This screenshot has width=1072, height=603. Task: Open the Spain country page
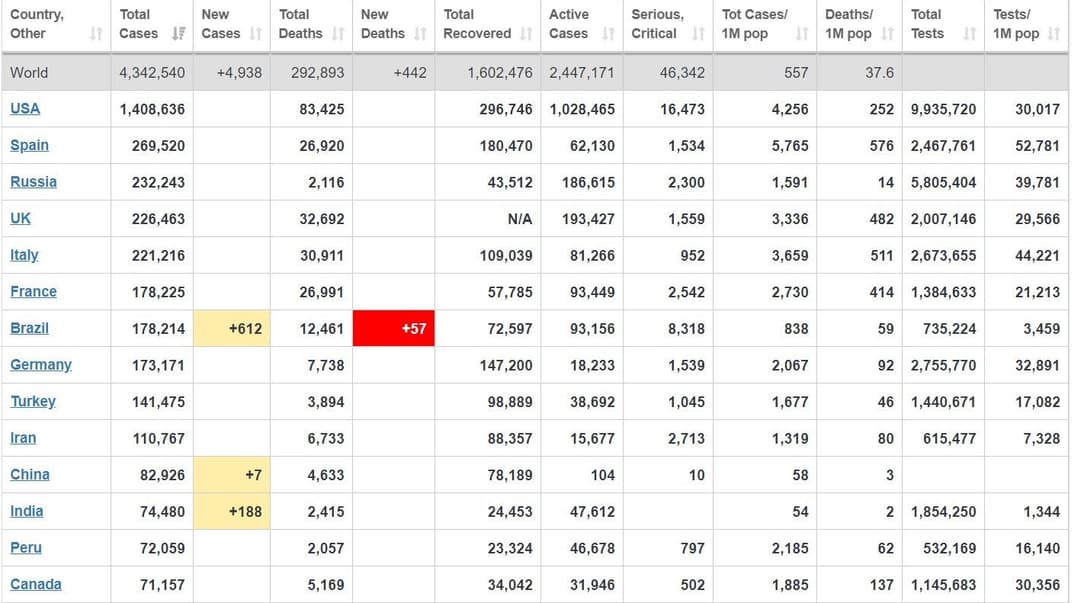(29, 145)
